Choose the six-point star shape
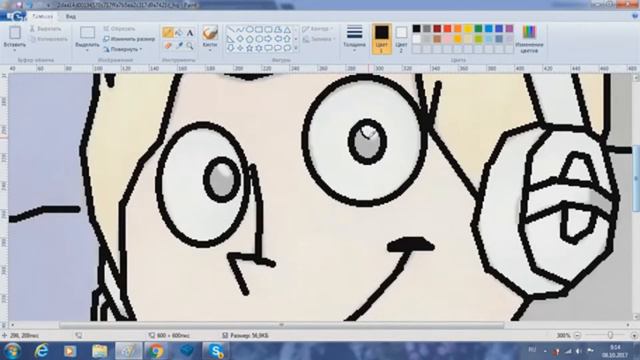 [259, 48]
